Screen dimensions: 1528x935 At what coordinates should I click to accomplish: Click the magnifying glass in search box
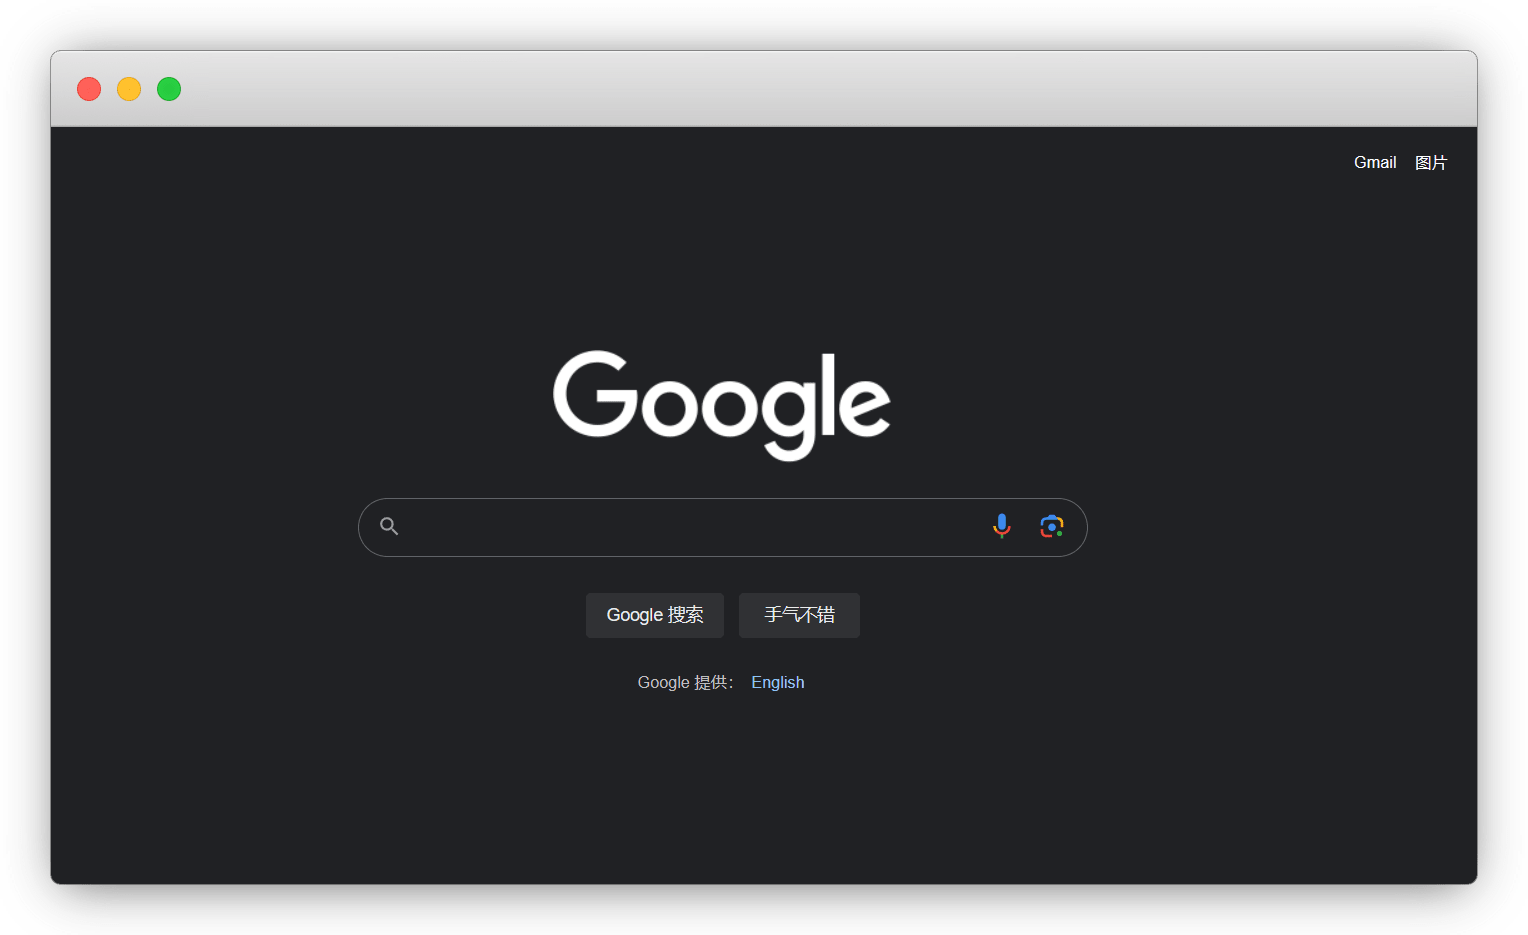coord(389,526)
